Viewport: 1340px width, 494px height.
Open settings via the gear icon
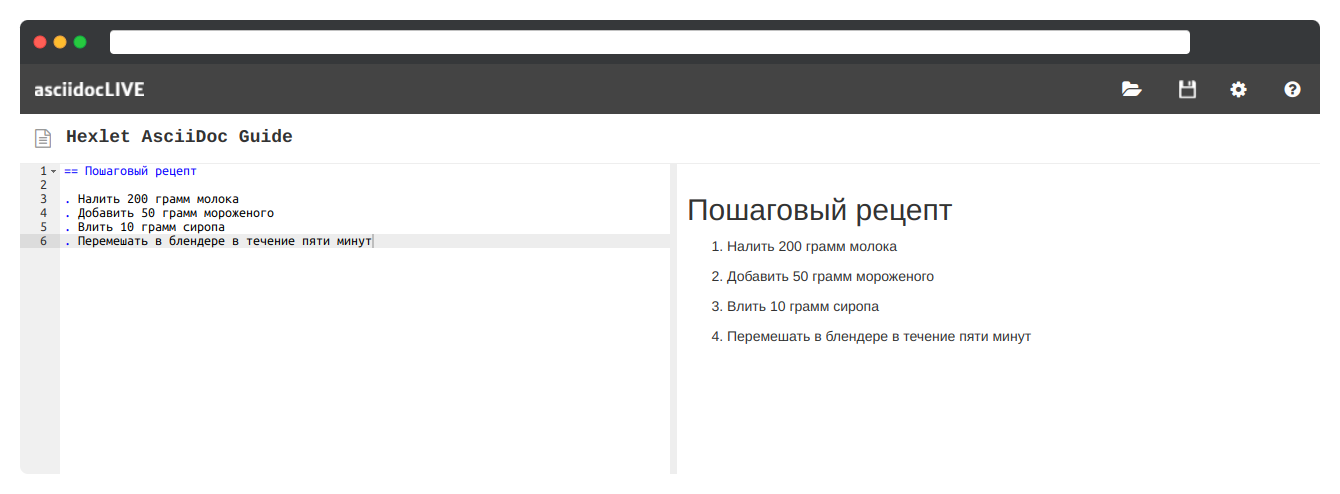pyautogui.click(x=1238, y=89)
